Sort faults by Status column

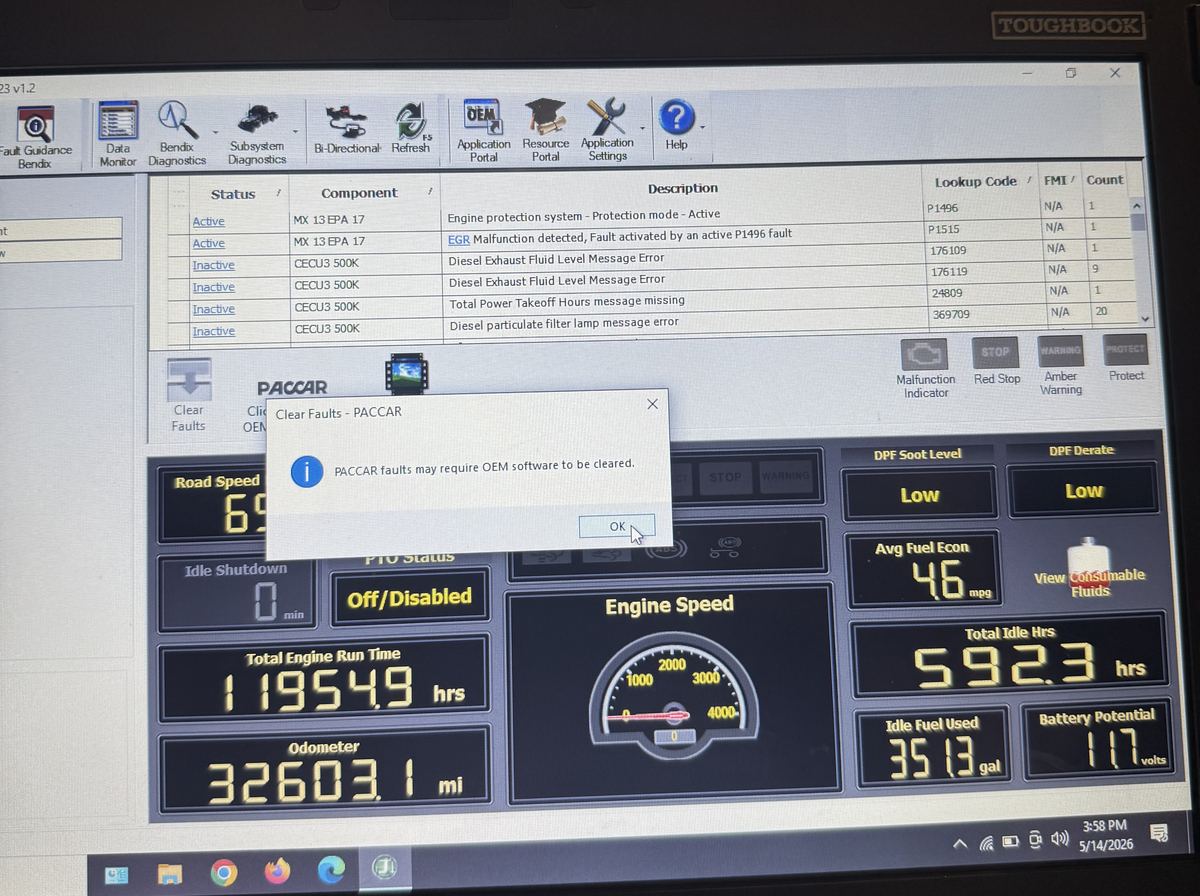[233, 194]
